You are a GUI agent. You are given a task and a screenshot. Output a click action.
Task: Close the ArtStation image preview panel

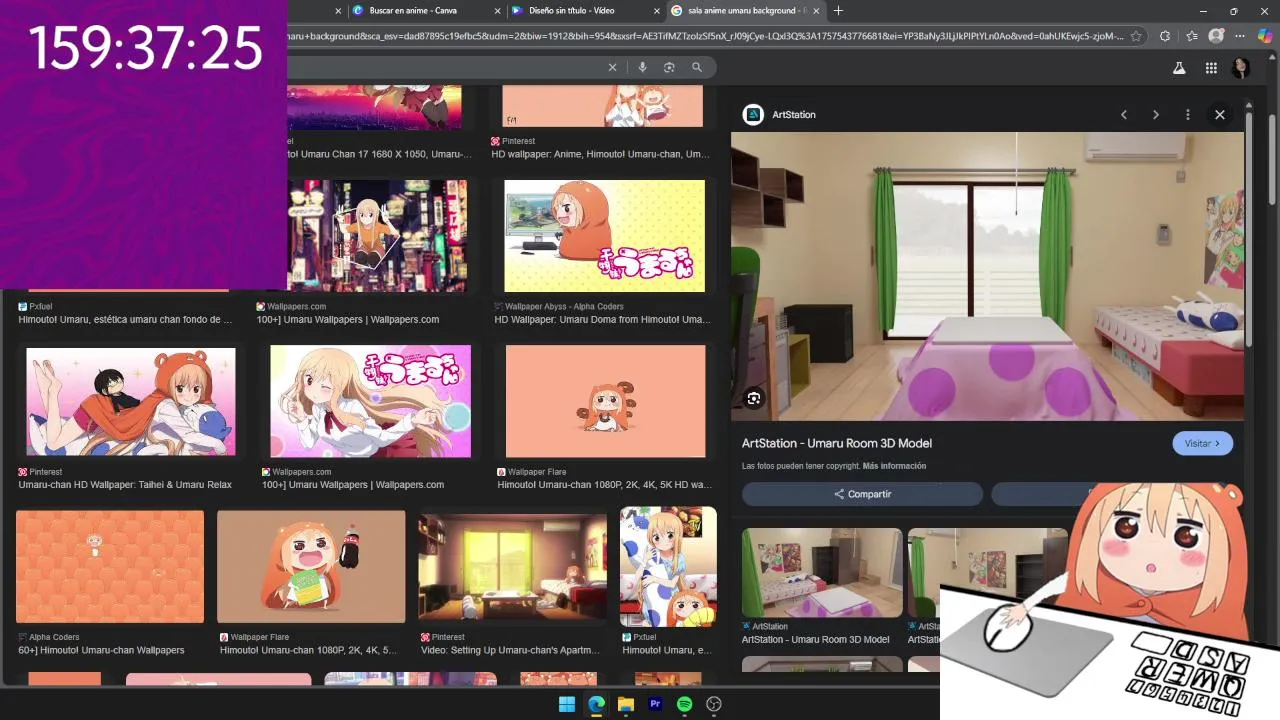pyautogui.click(x=1220, y=115)
